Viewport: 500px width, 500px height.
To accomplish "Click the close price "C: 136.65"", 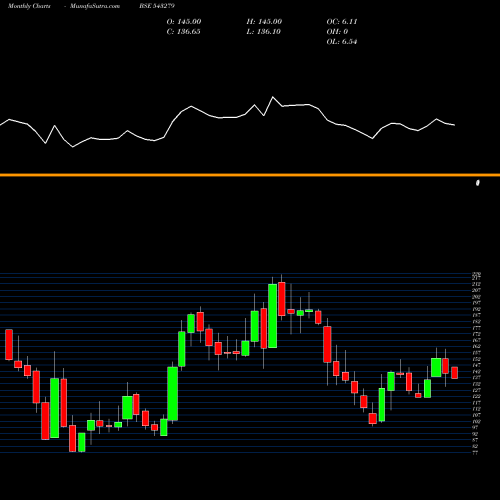I will click(183, 32).
